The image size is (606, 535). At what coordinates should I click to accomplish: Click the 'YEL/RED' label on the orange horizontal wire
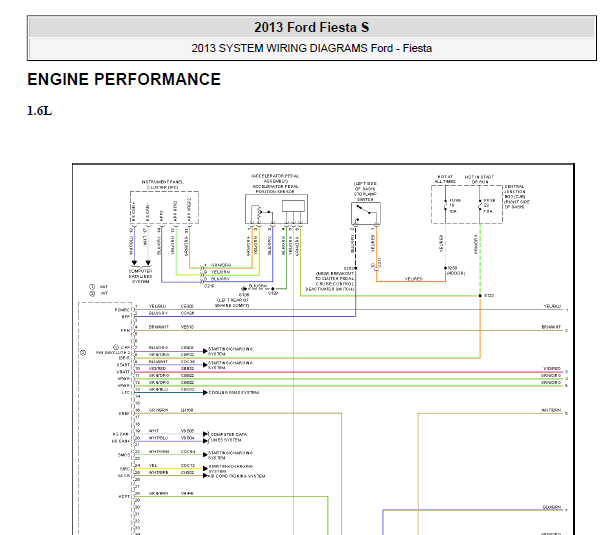[414, 279]
